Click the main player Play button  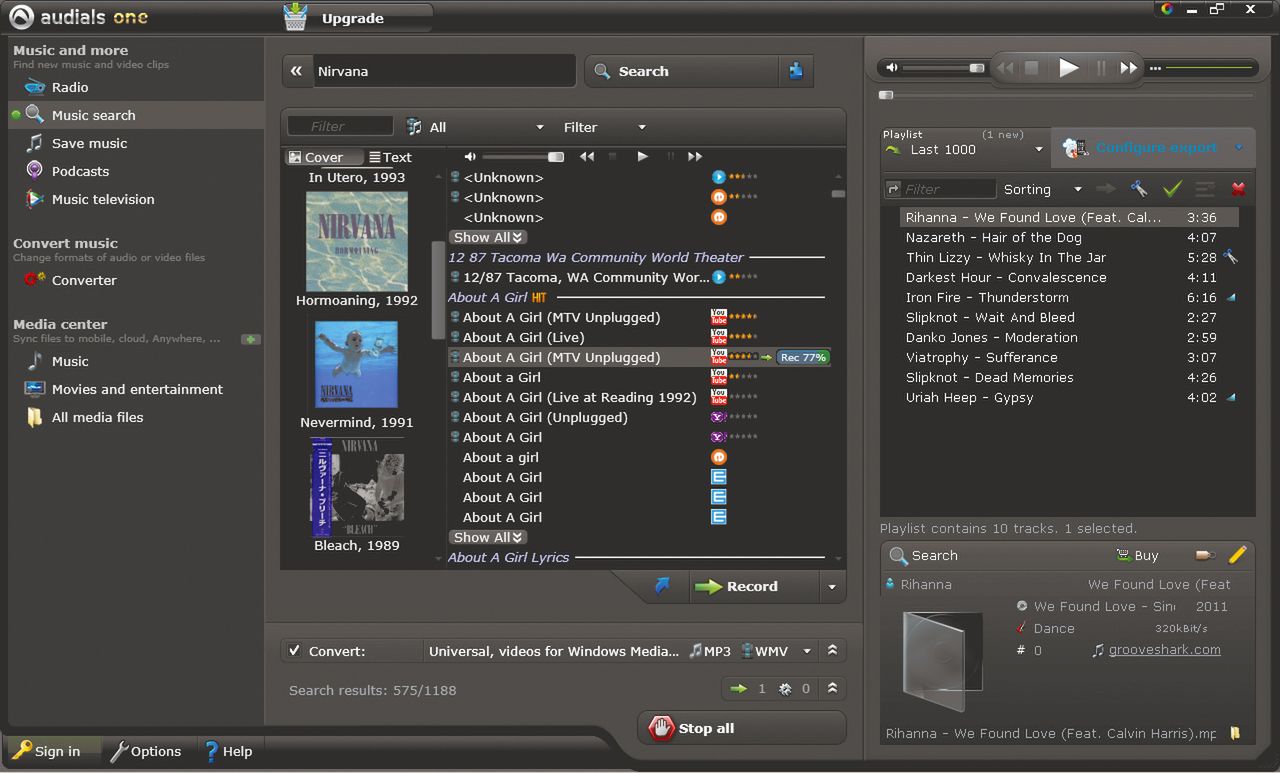pyautogui.click(x=1069, y=68)
